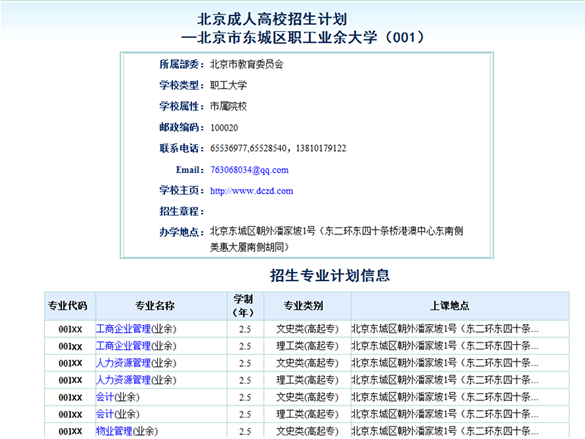Click the contact phone numbers text

(278, 148)
